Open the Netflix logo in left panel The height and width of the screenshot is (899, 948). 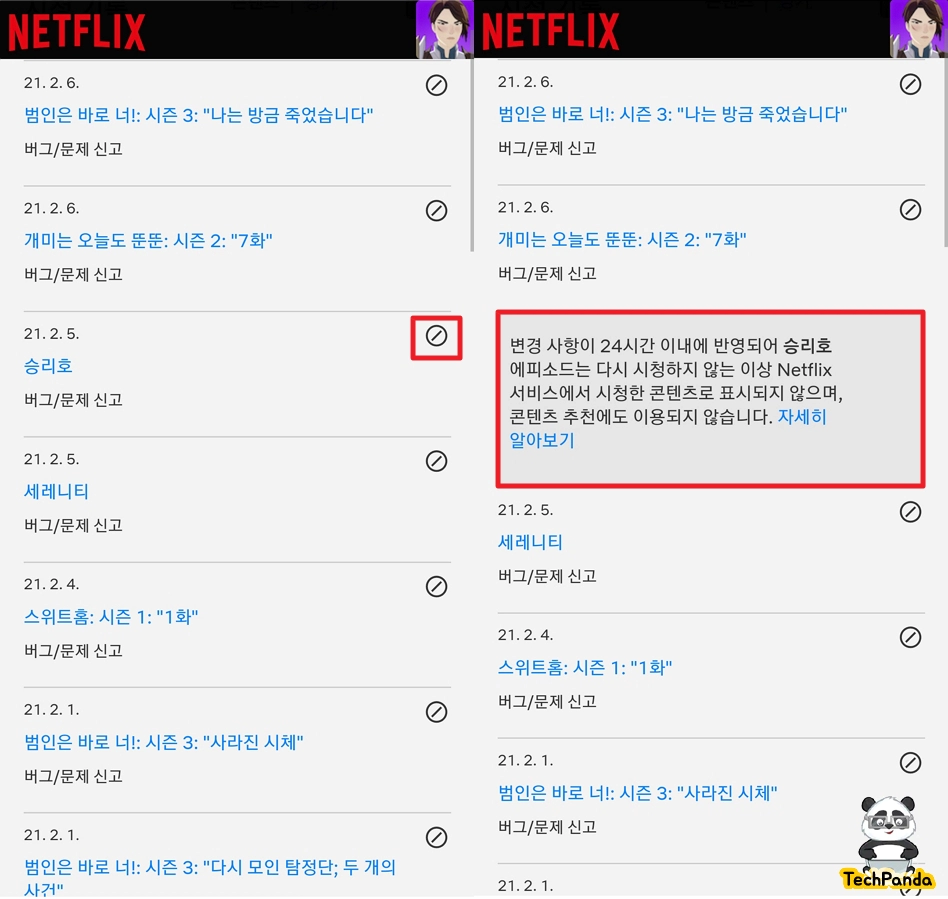(x=76, y=32)
